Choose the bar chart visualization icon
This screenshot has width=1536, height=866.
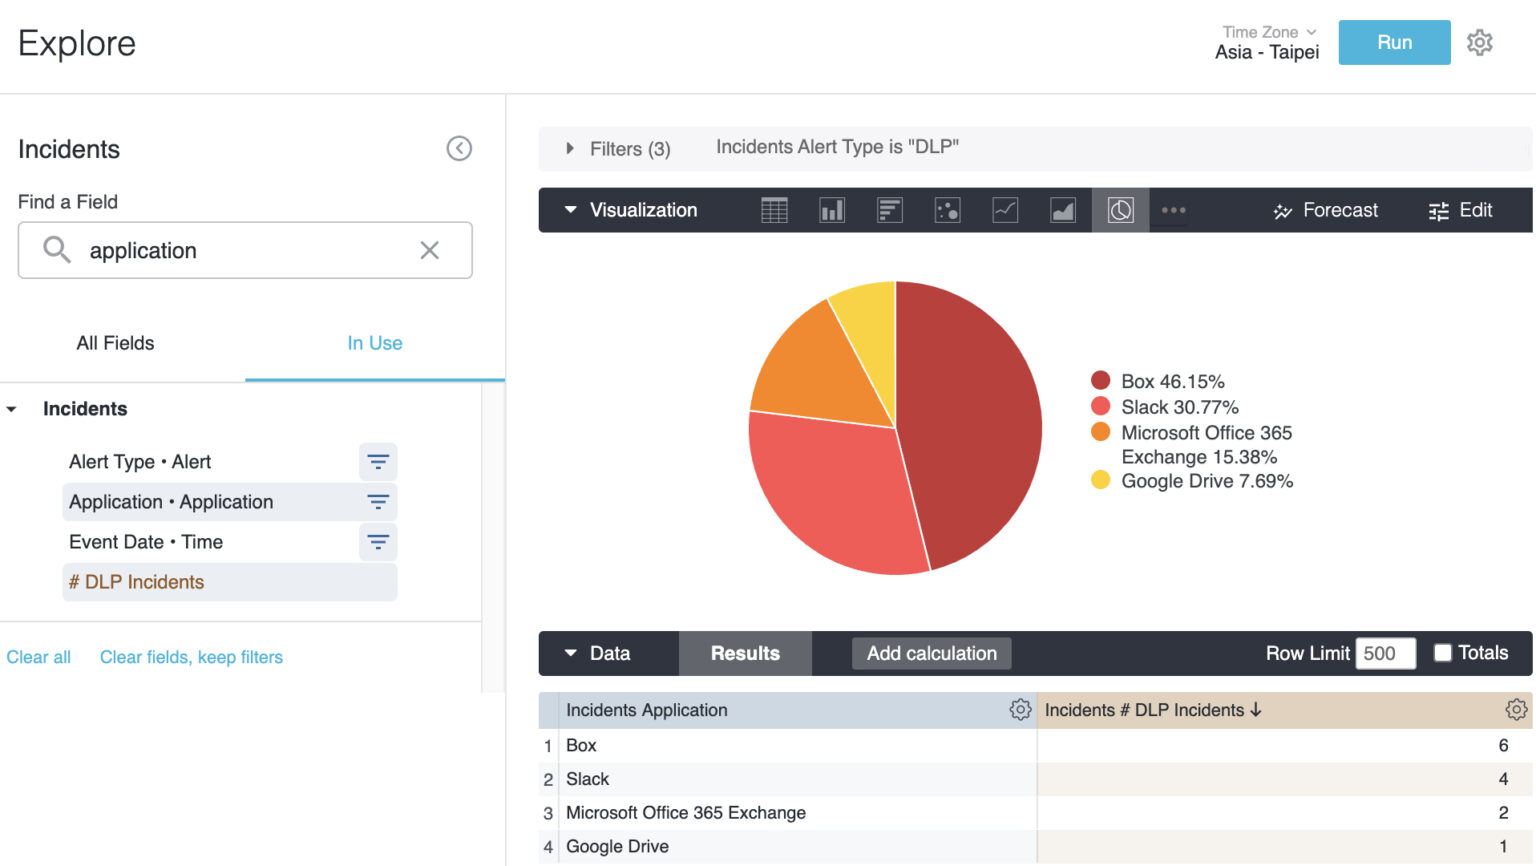pos(889,210)
